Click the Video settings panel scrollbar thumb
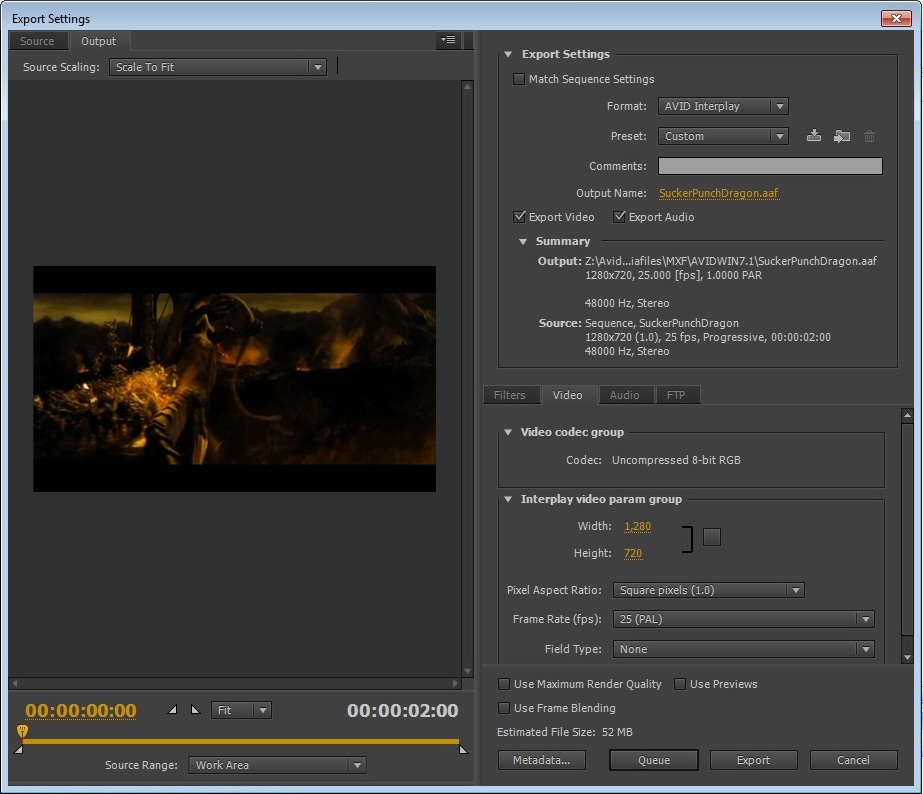 click(x=907, y=529)
